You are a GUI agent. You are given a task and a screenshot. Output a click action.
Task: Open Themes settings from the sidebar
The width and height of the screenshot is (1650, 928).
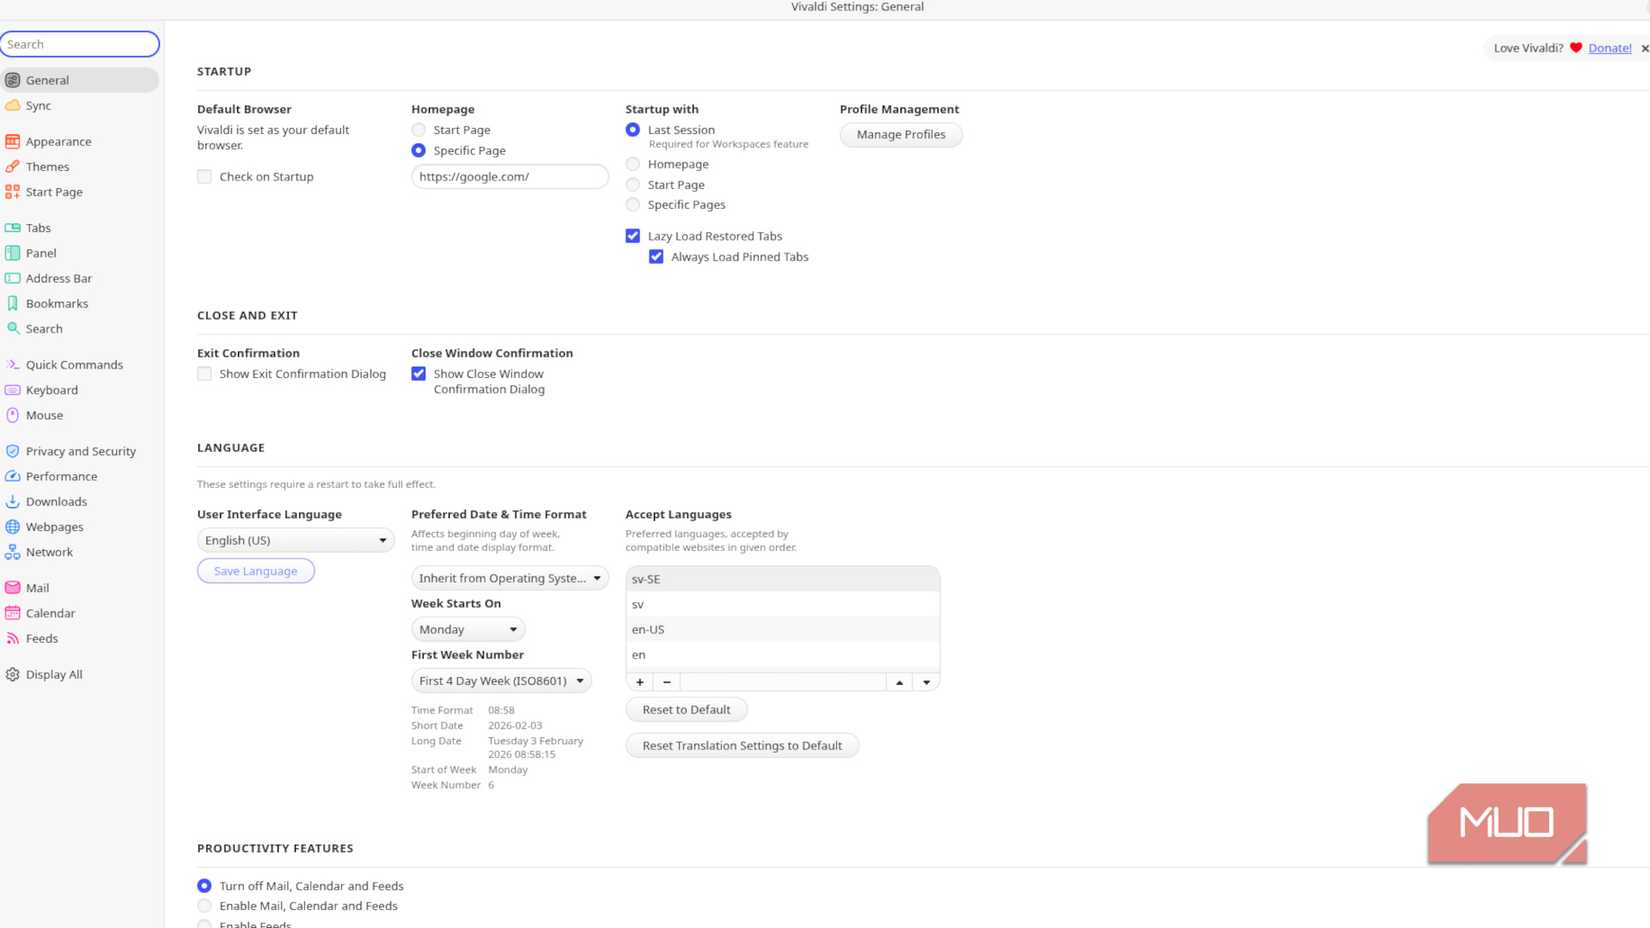(46, 166)
